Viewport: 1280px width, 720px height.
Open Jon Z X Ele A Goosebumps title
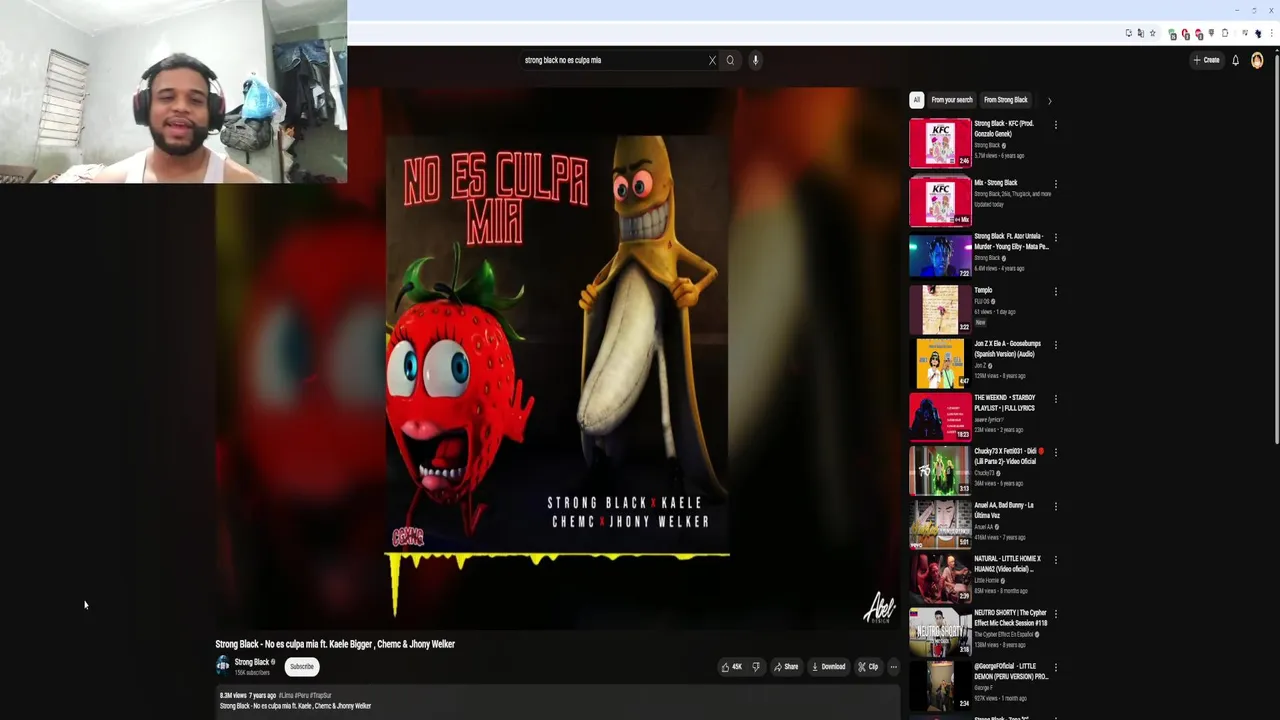(1008, 349)
